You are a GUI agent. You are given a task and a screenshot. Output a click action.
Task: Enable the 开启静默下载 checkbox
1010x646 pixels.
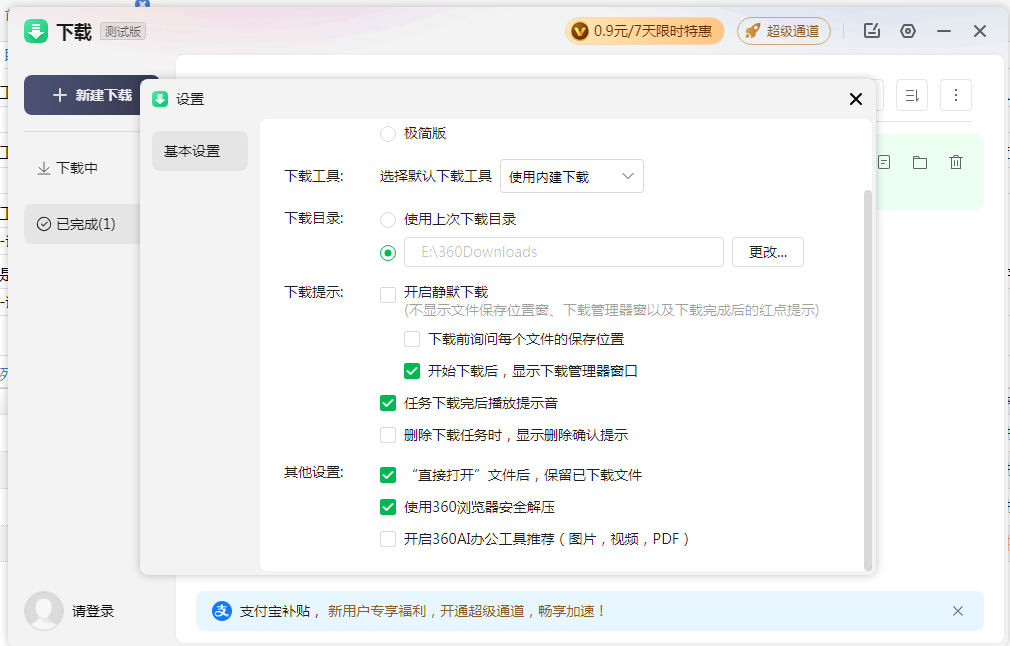click(x=388, y=294)
